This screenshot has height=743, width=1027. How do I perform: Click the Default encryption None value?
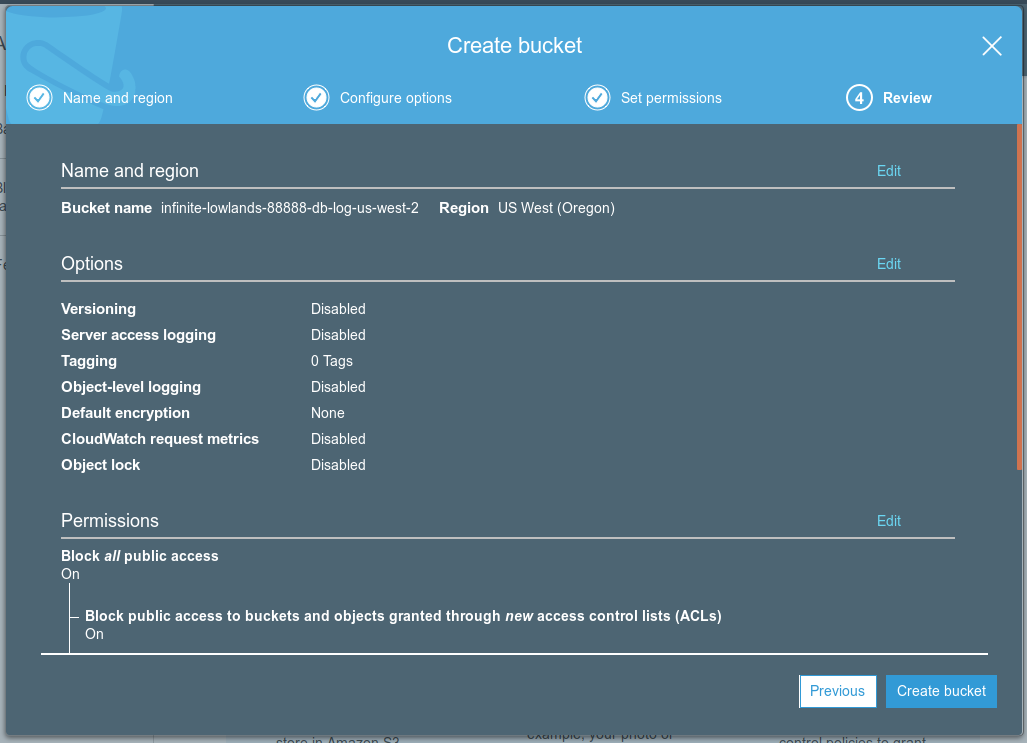click(327, 413)
